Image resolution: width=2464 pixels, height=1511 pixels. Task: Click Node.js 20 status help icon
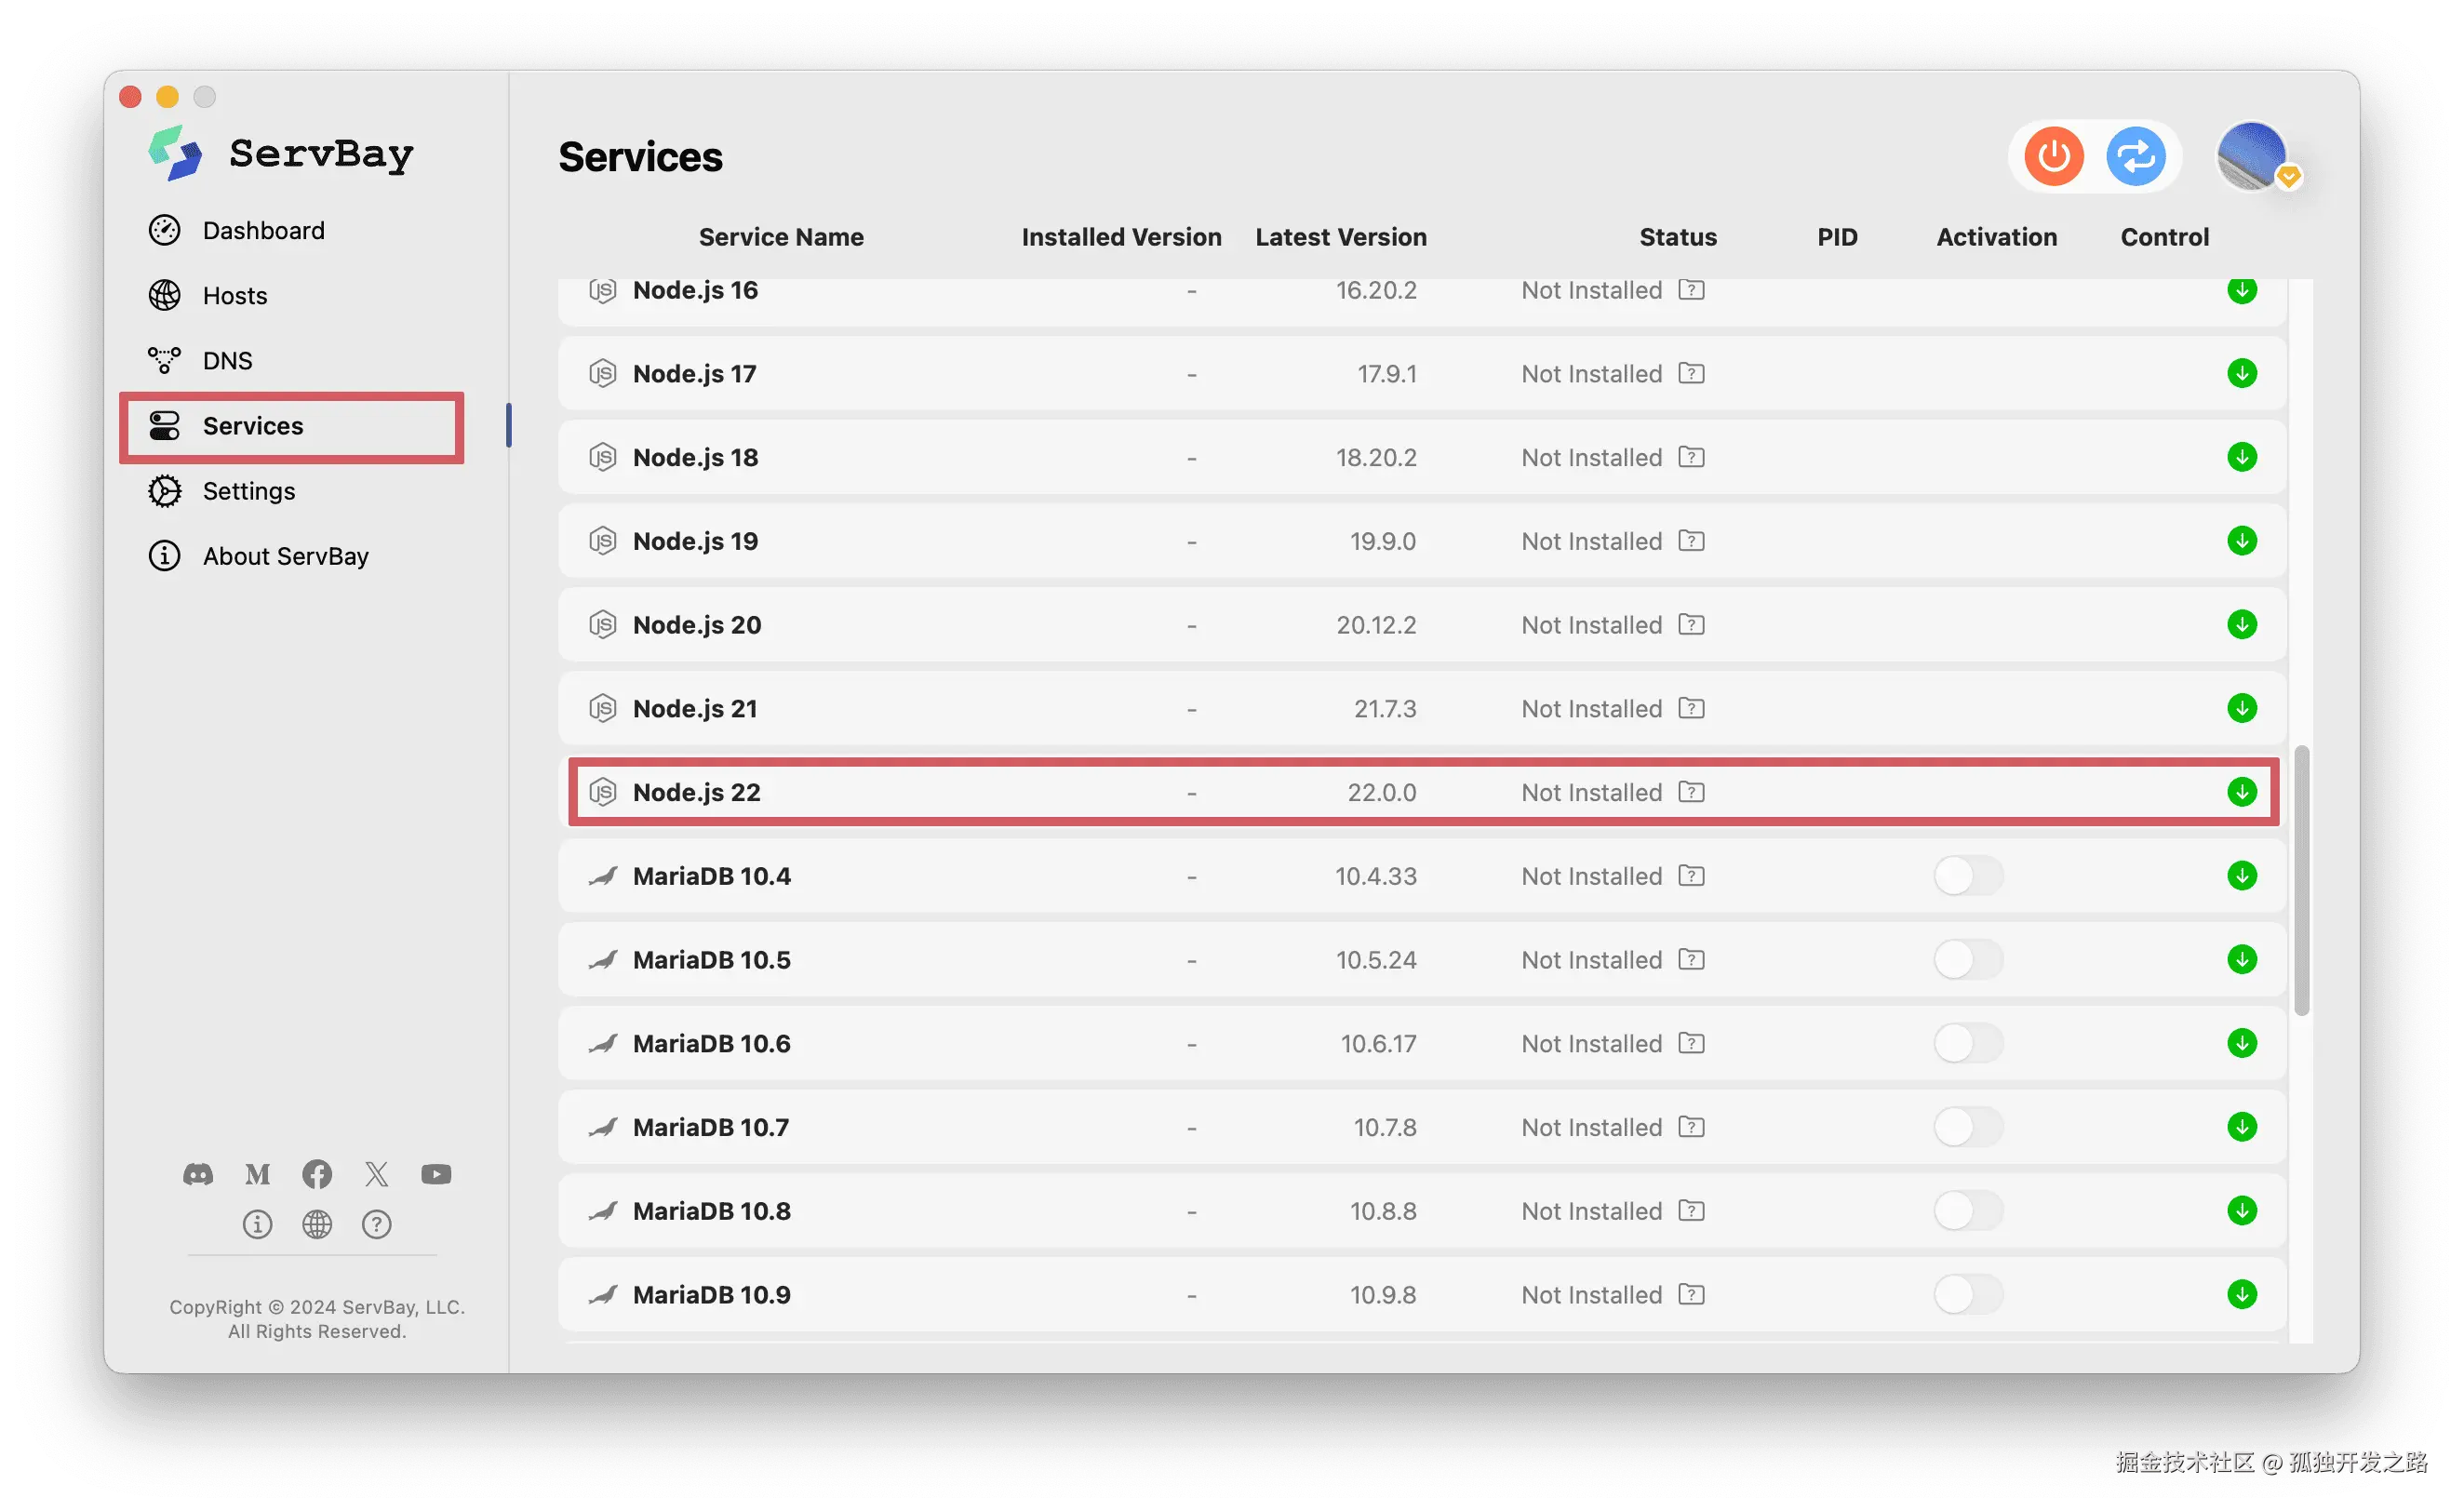[1691, 625]
